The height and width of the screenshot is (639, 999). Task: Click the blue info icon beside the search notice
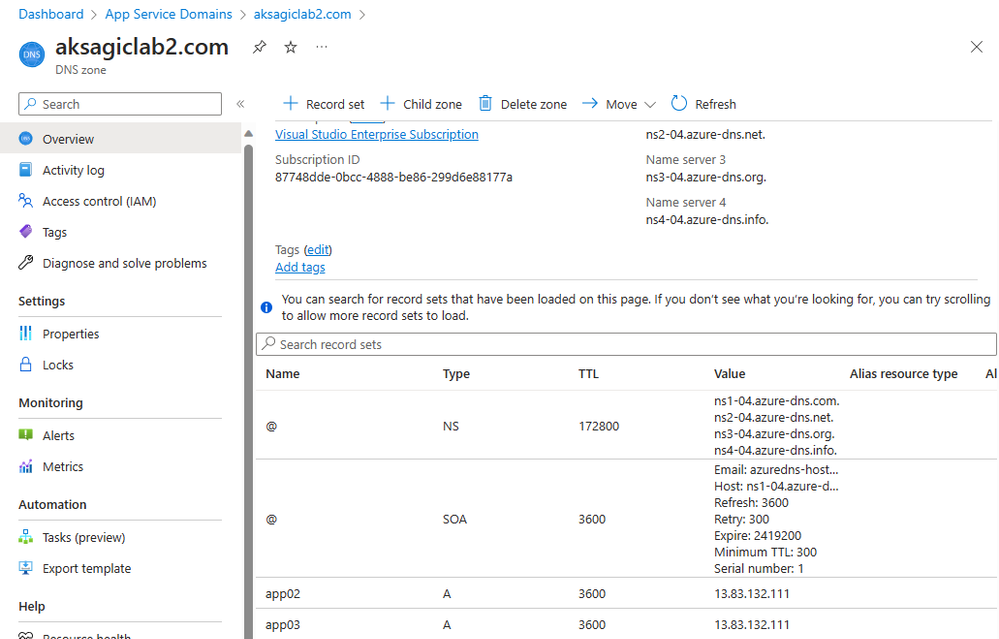266,308
